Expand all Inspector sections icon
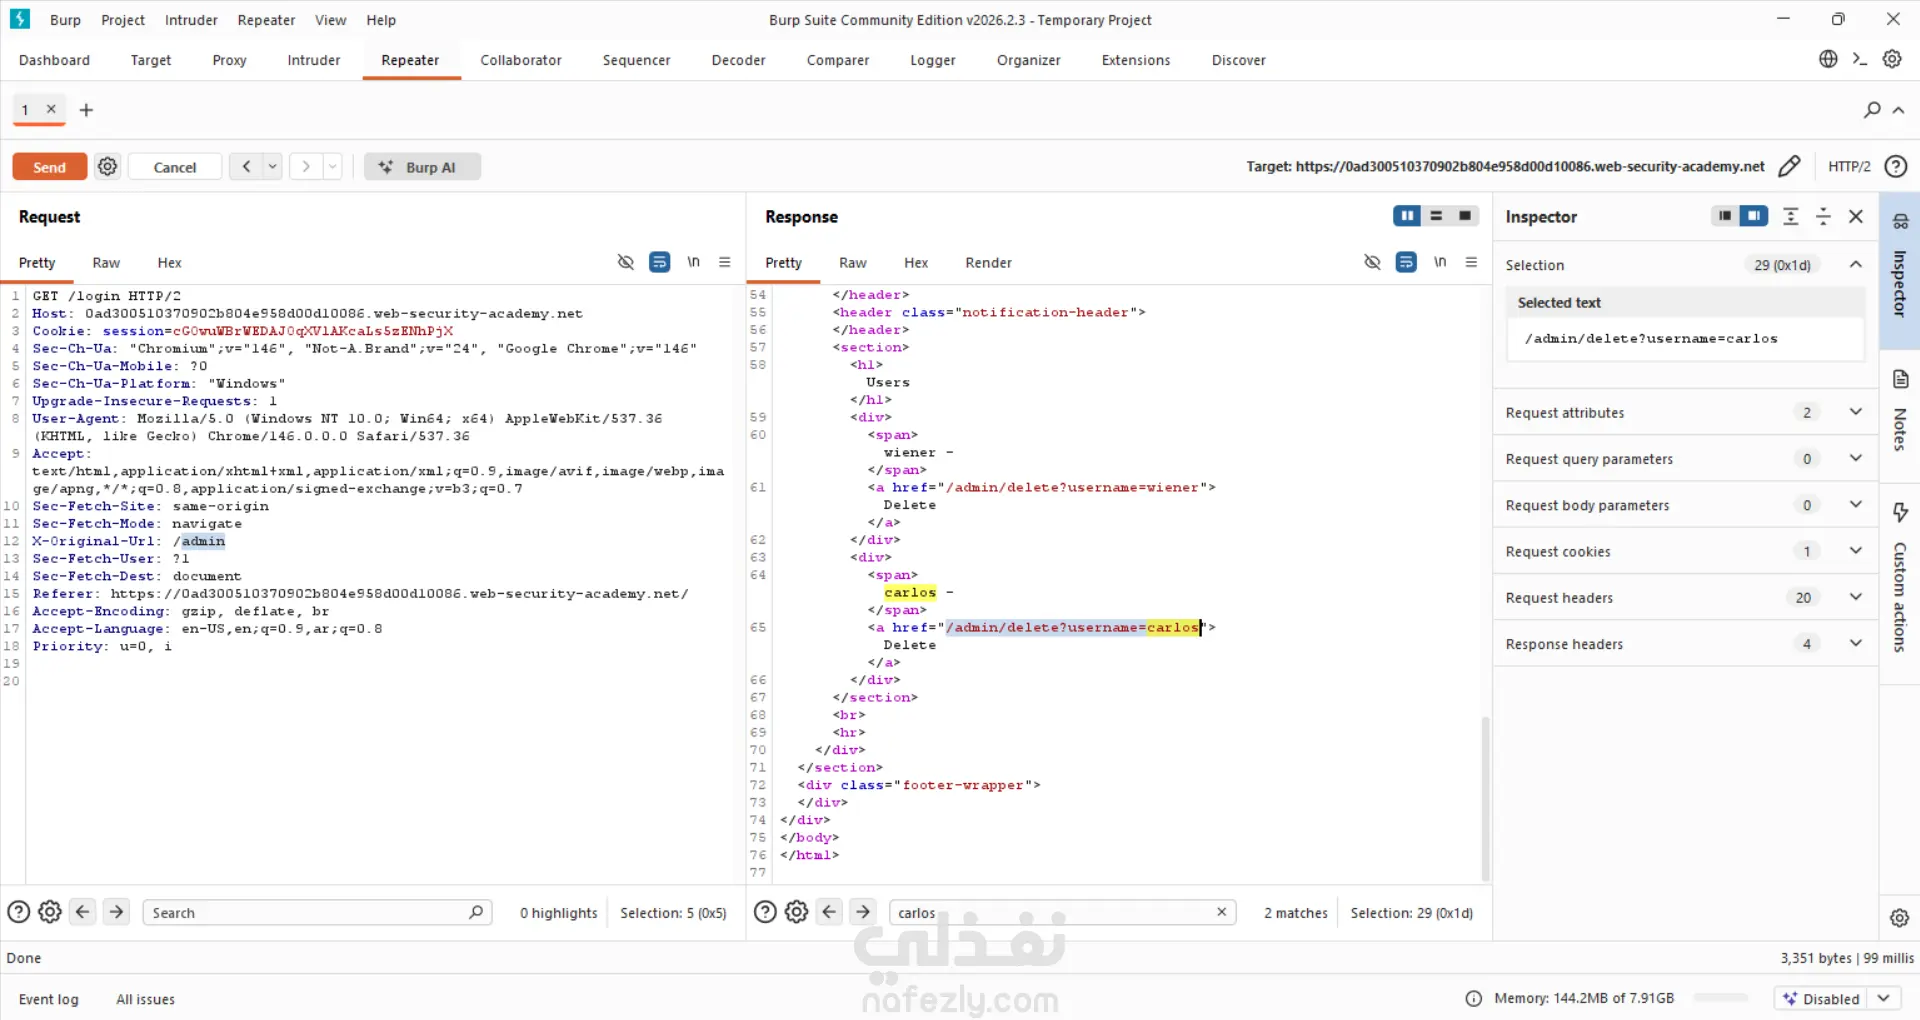Screen dimensions: 1920x1020 click(x=1791, y=216)
